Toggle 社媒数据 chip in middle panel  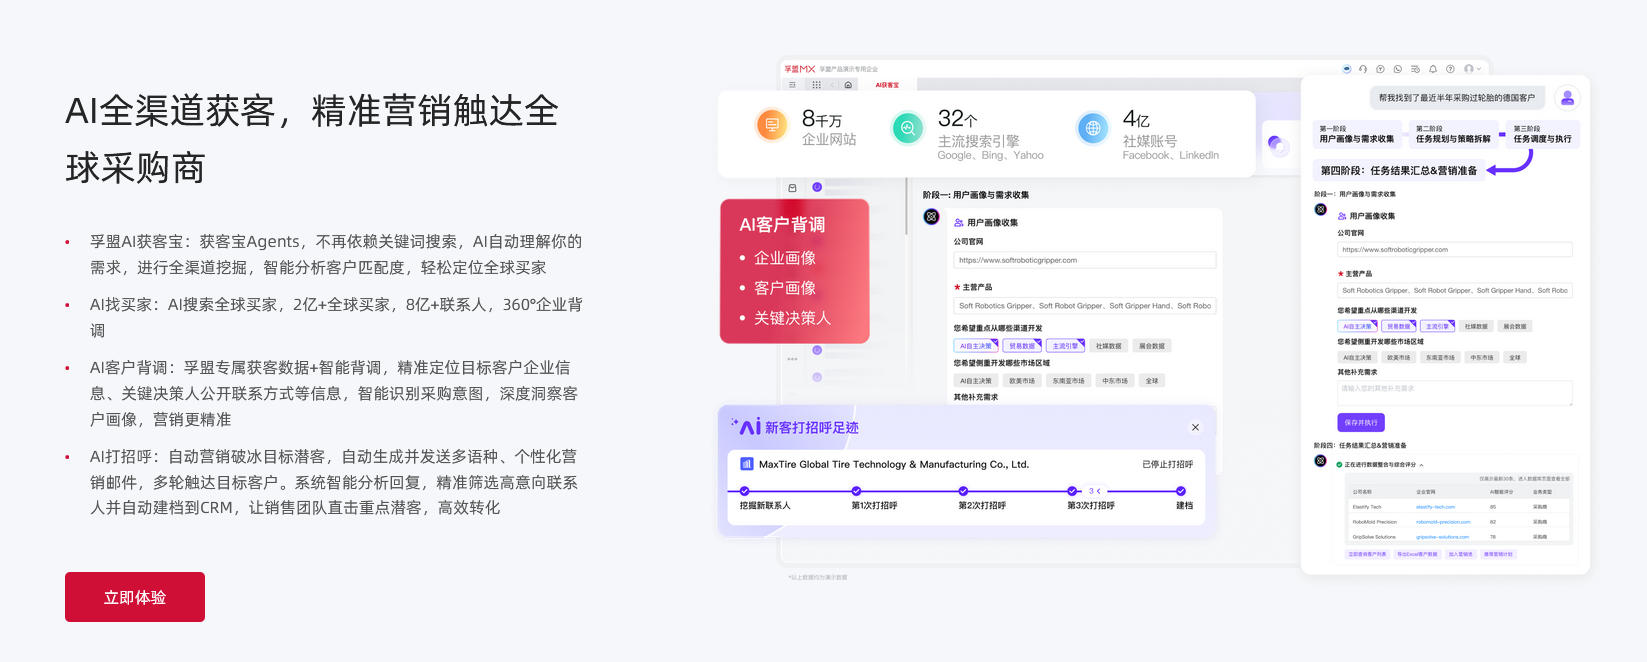coord(1108,346)
